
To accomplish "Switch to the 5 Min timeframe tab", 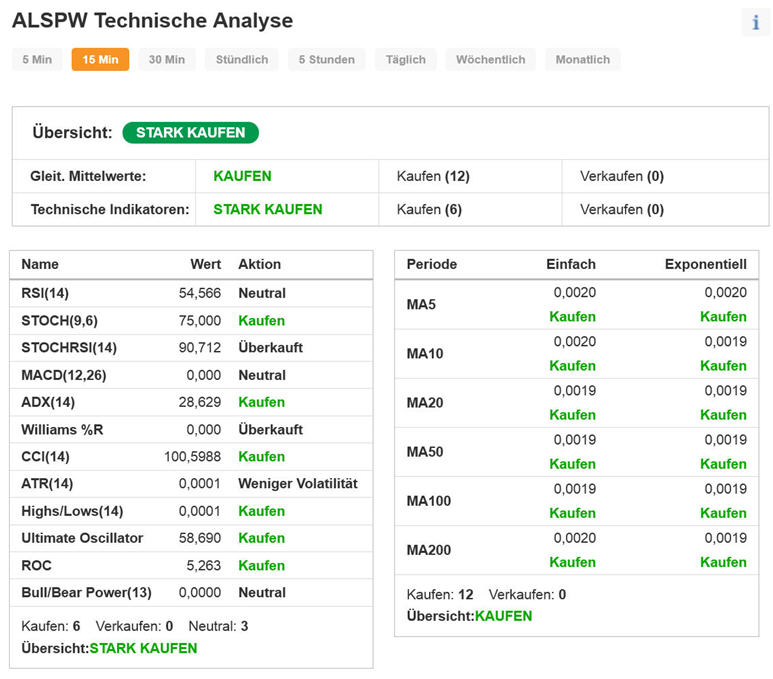I will pyautogui.click(x=37, y=60).
